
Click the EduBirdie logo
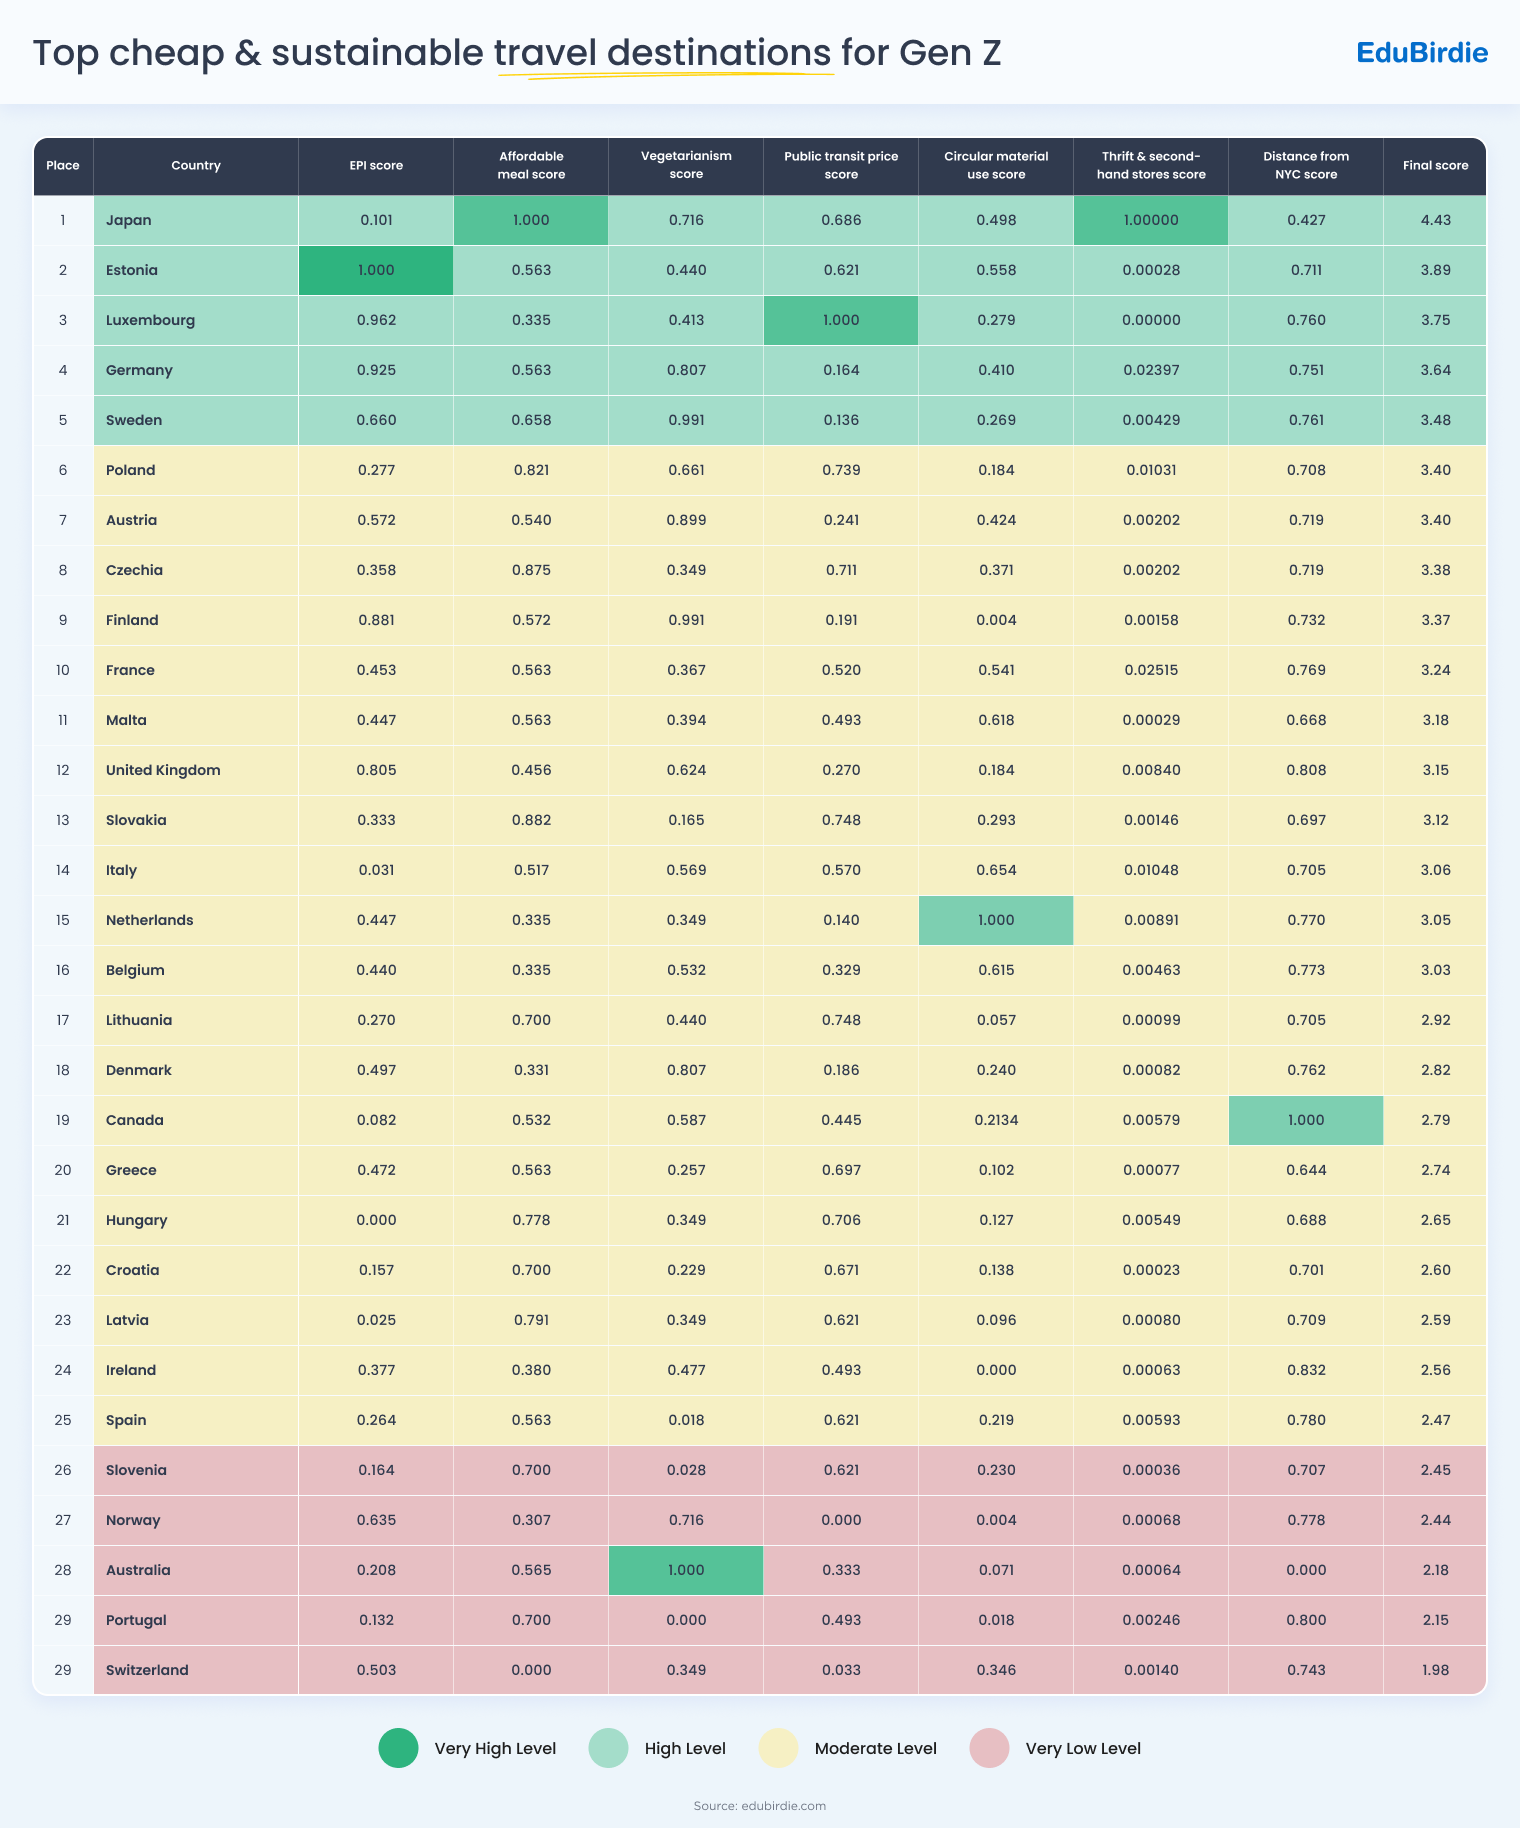(x=1421, y=53)
